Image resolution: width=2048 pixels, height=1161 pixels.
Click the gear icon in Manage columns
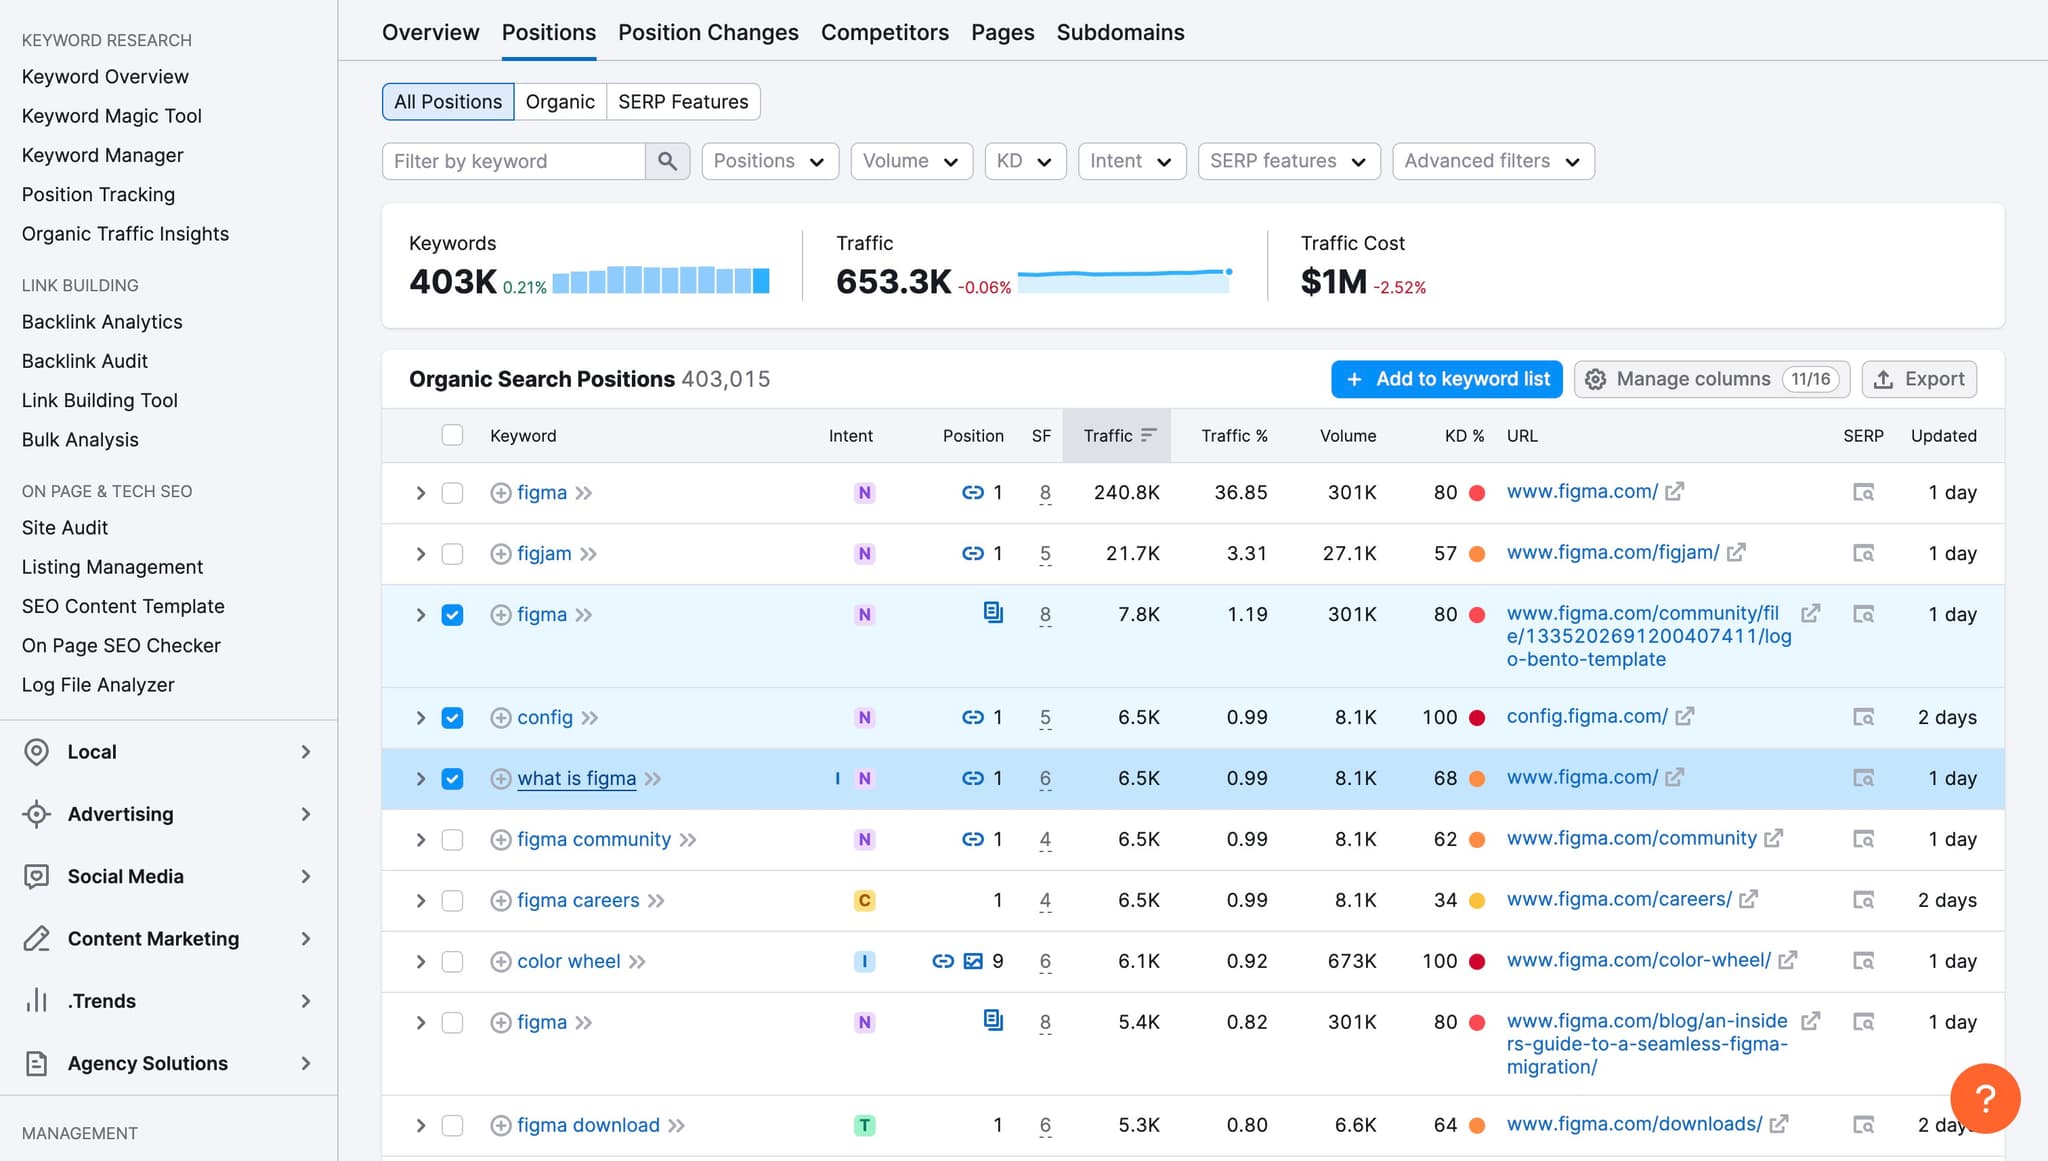click(1596, 379)
